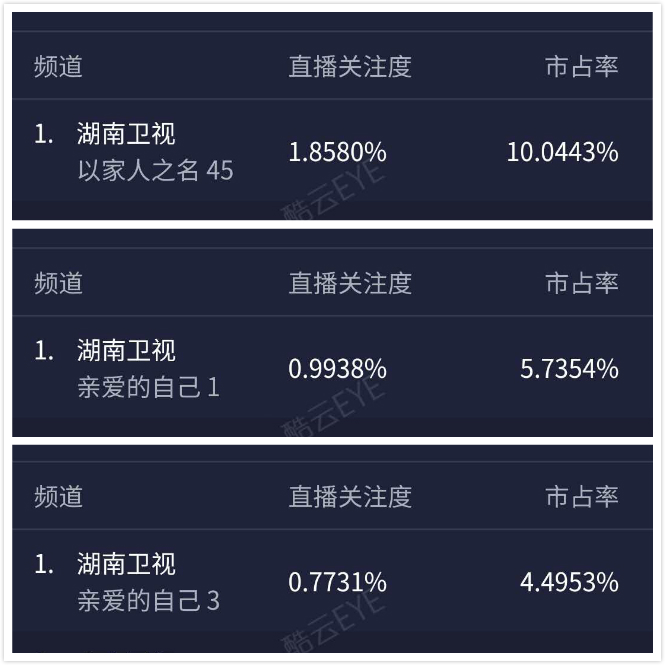This screenshot has width=665, height=665.
Task: Select 湖南卫视 channel airing 亲爱的自己 3
Action: click(126, 564)
